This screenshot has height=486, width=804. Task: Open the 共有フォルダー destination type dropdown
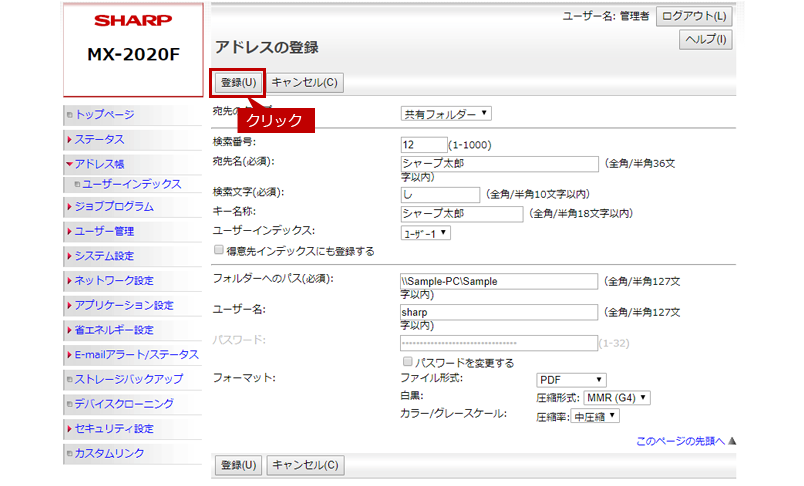tap(445, 113)
